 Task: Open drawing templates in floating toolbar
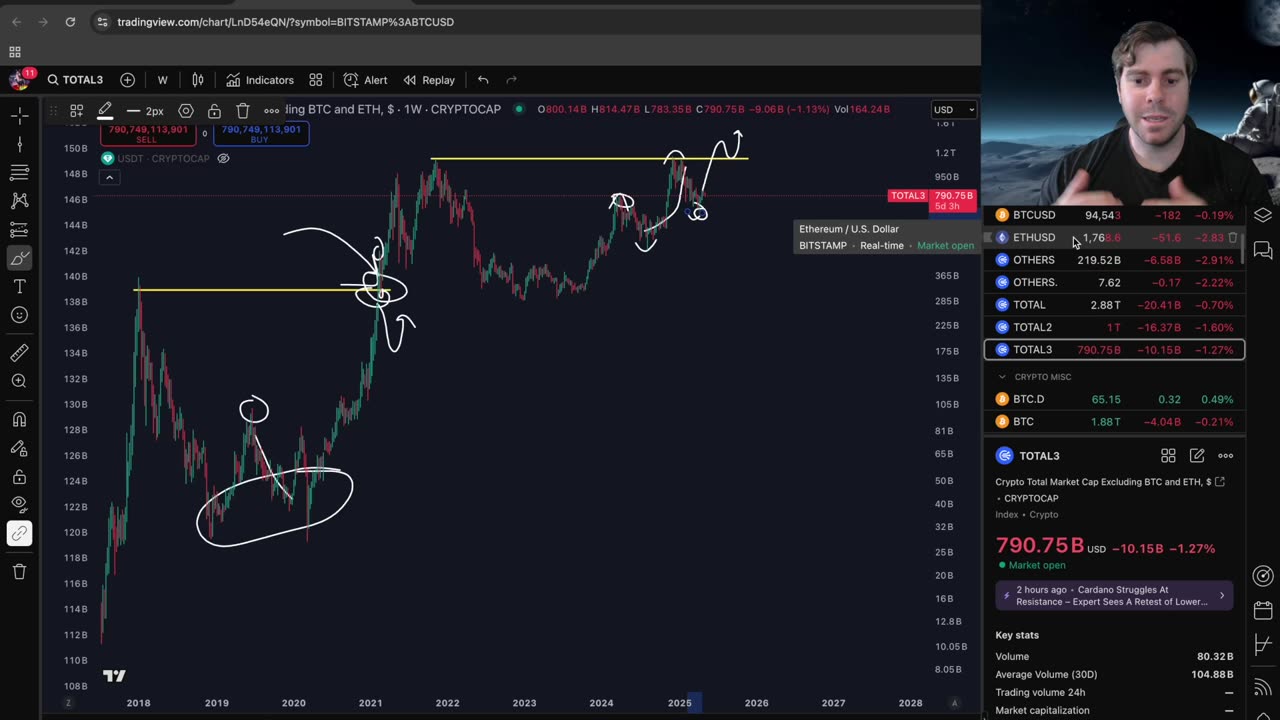(76, 111)
